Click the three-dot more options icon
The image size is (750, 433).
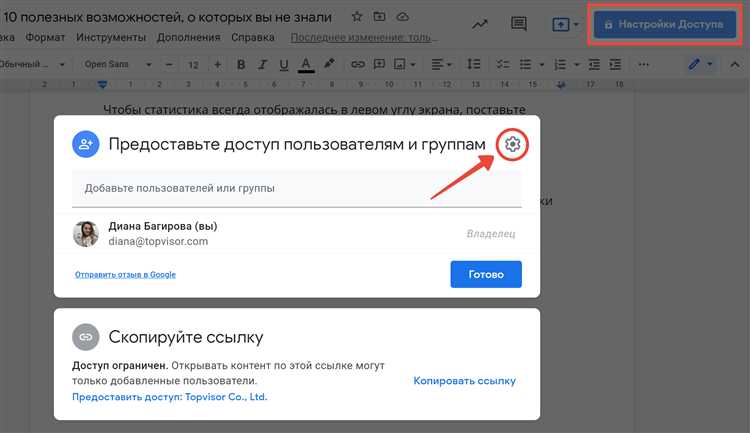coord(644,64)
